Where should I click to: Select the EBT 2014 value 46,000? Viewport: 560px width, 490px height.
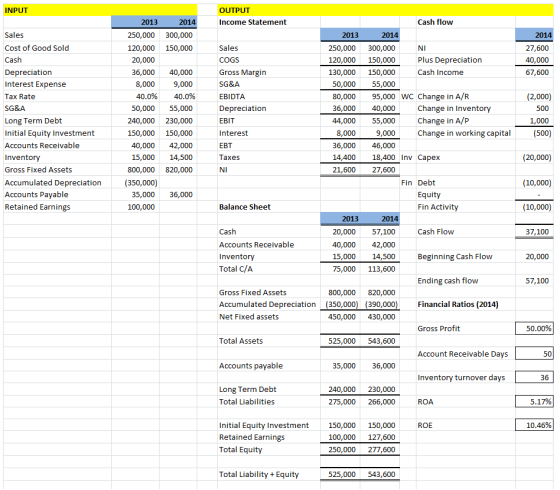coord(383,146)
